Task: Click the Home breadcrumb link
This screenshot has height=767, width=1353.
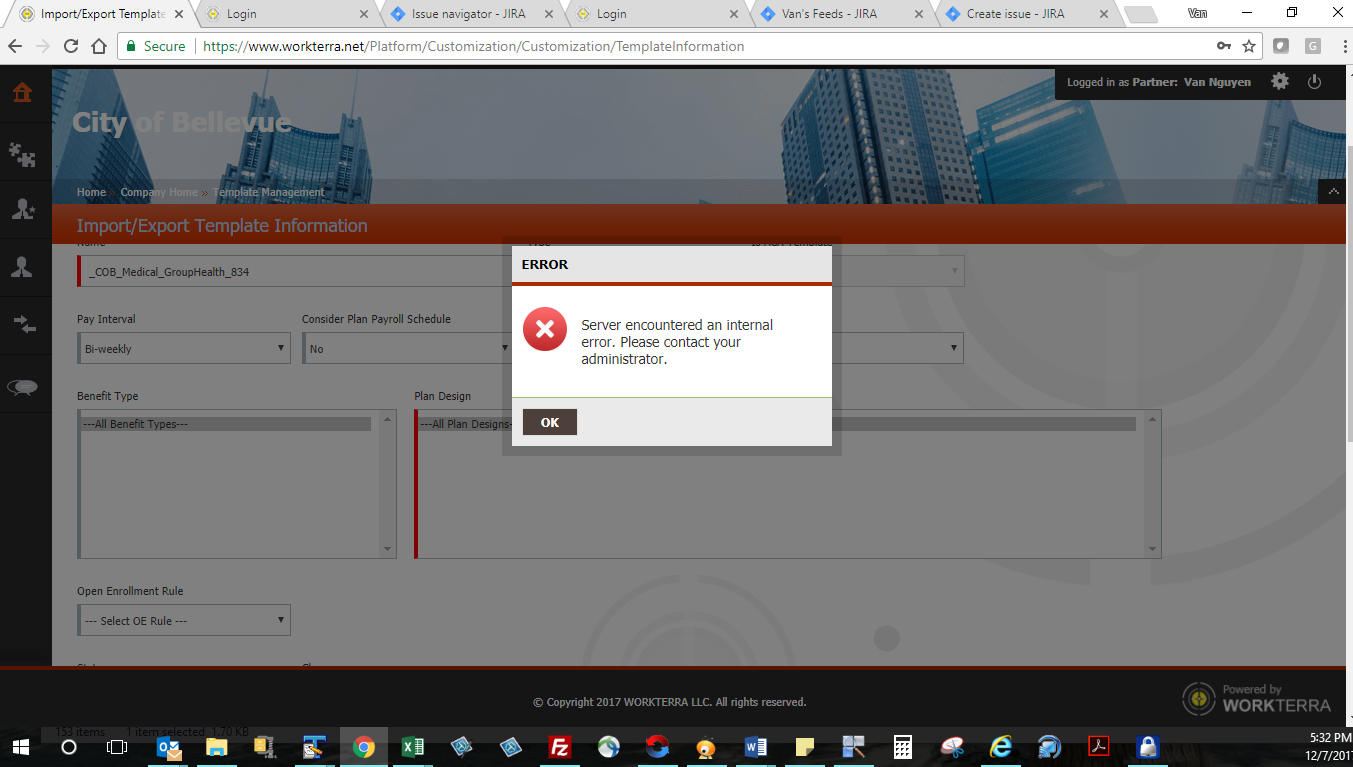Action: 91,192
